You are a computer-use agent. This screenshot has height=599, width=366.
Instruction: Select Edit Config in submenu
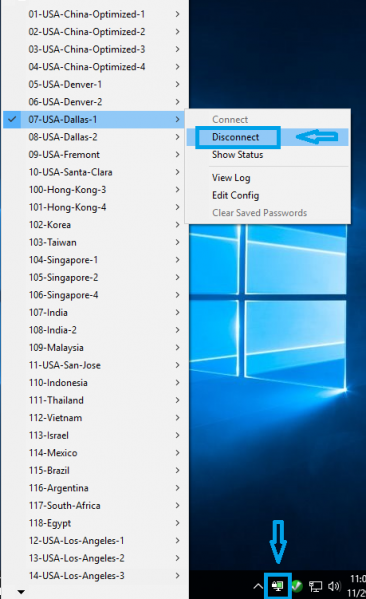click(x=235, y=195)
